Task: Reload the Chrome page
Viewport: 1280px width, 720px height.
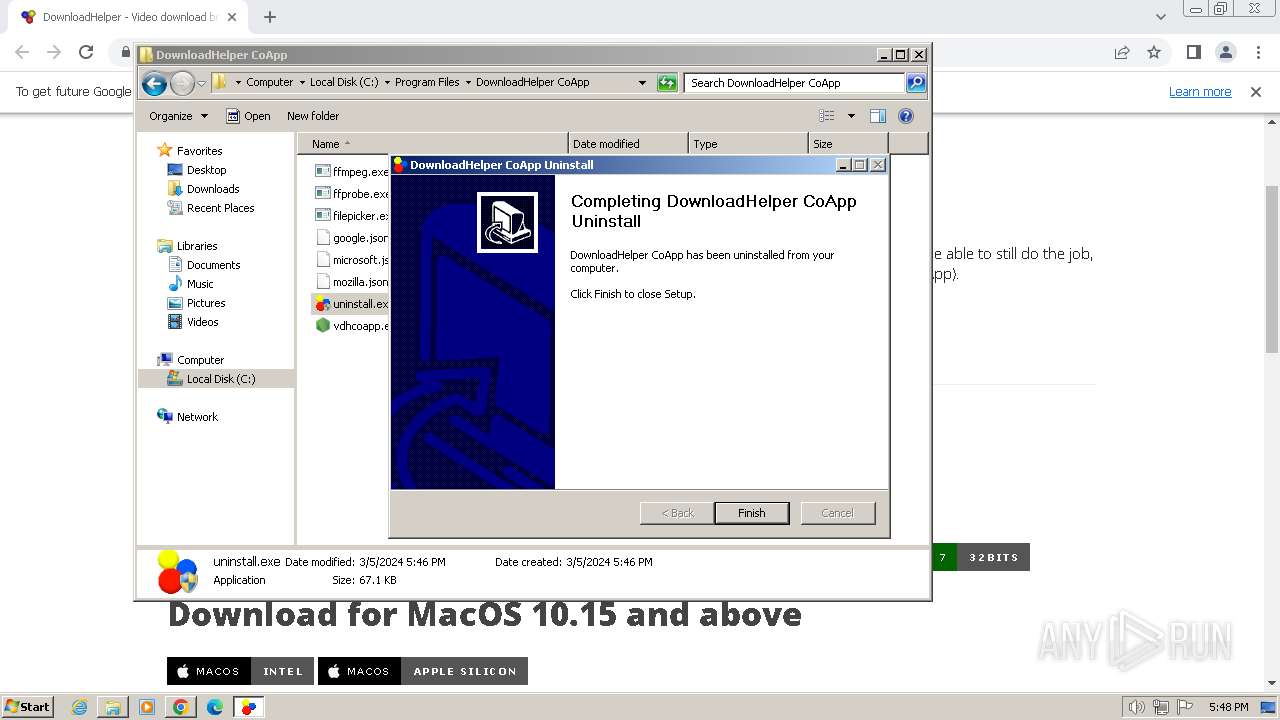Action: tap(86, 52)
